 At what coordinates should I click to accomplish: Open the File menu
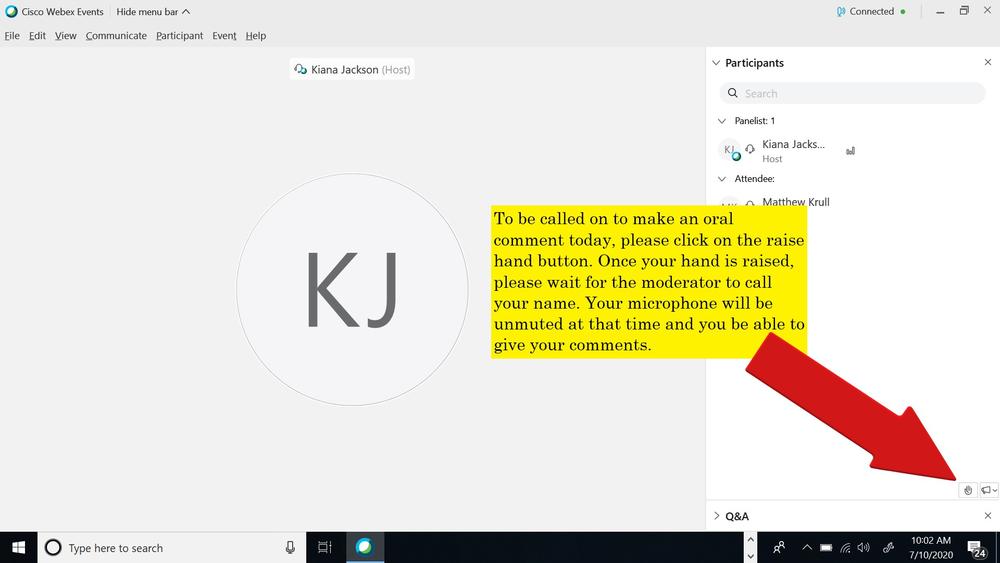click(x=12, y=36)
